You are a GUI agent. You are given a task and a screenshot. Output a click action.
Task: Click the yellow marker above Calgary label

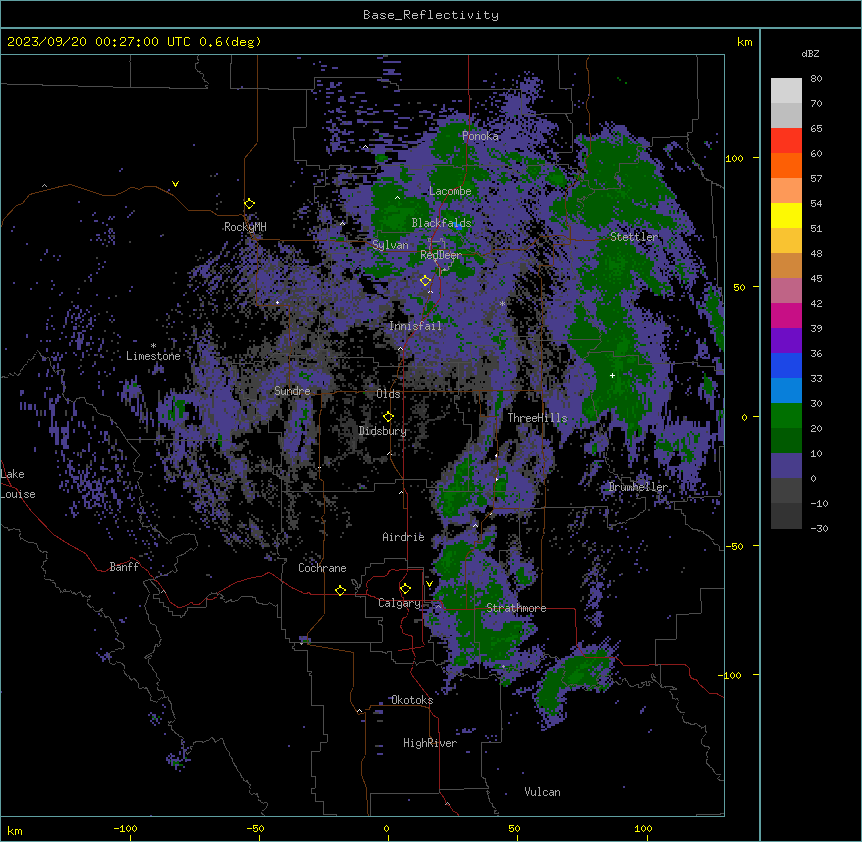click(405, 589)
